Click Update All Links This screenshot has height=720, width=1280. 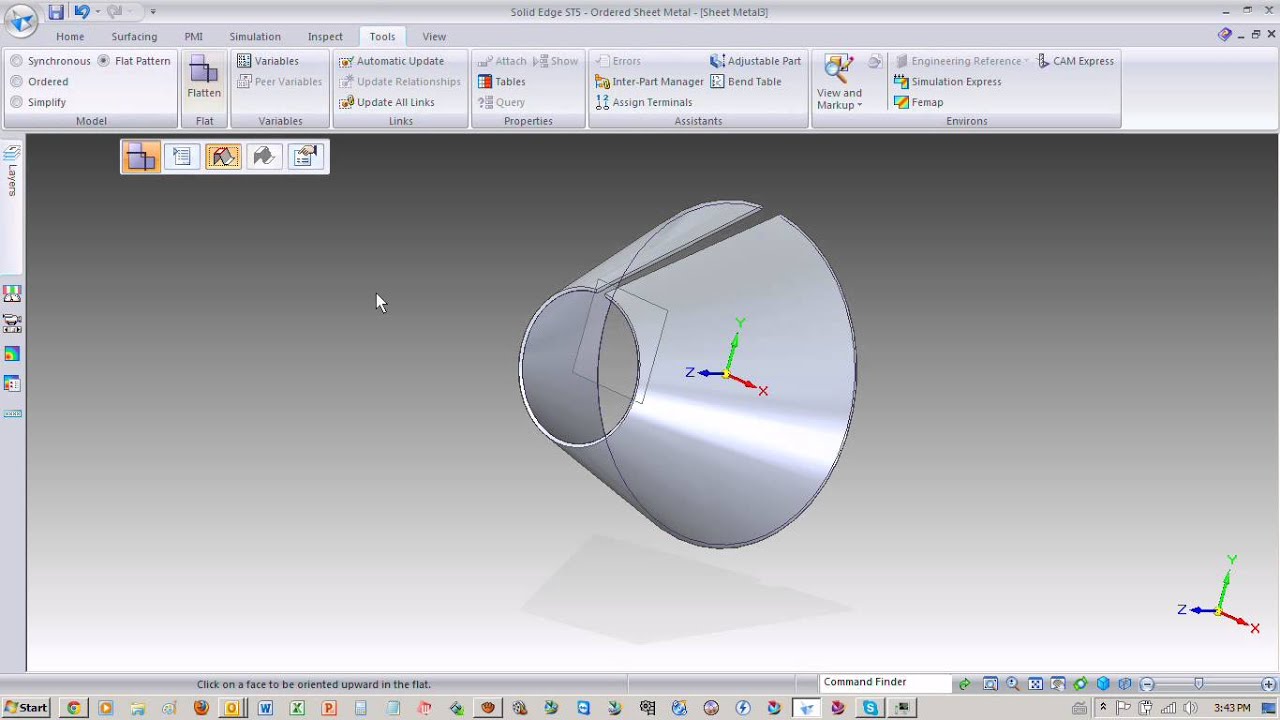click(x=387, y=102)
